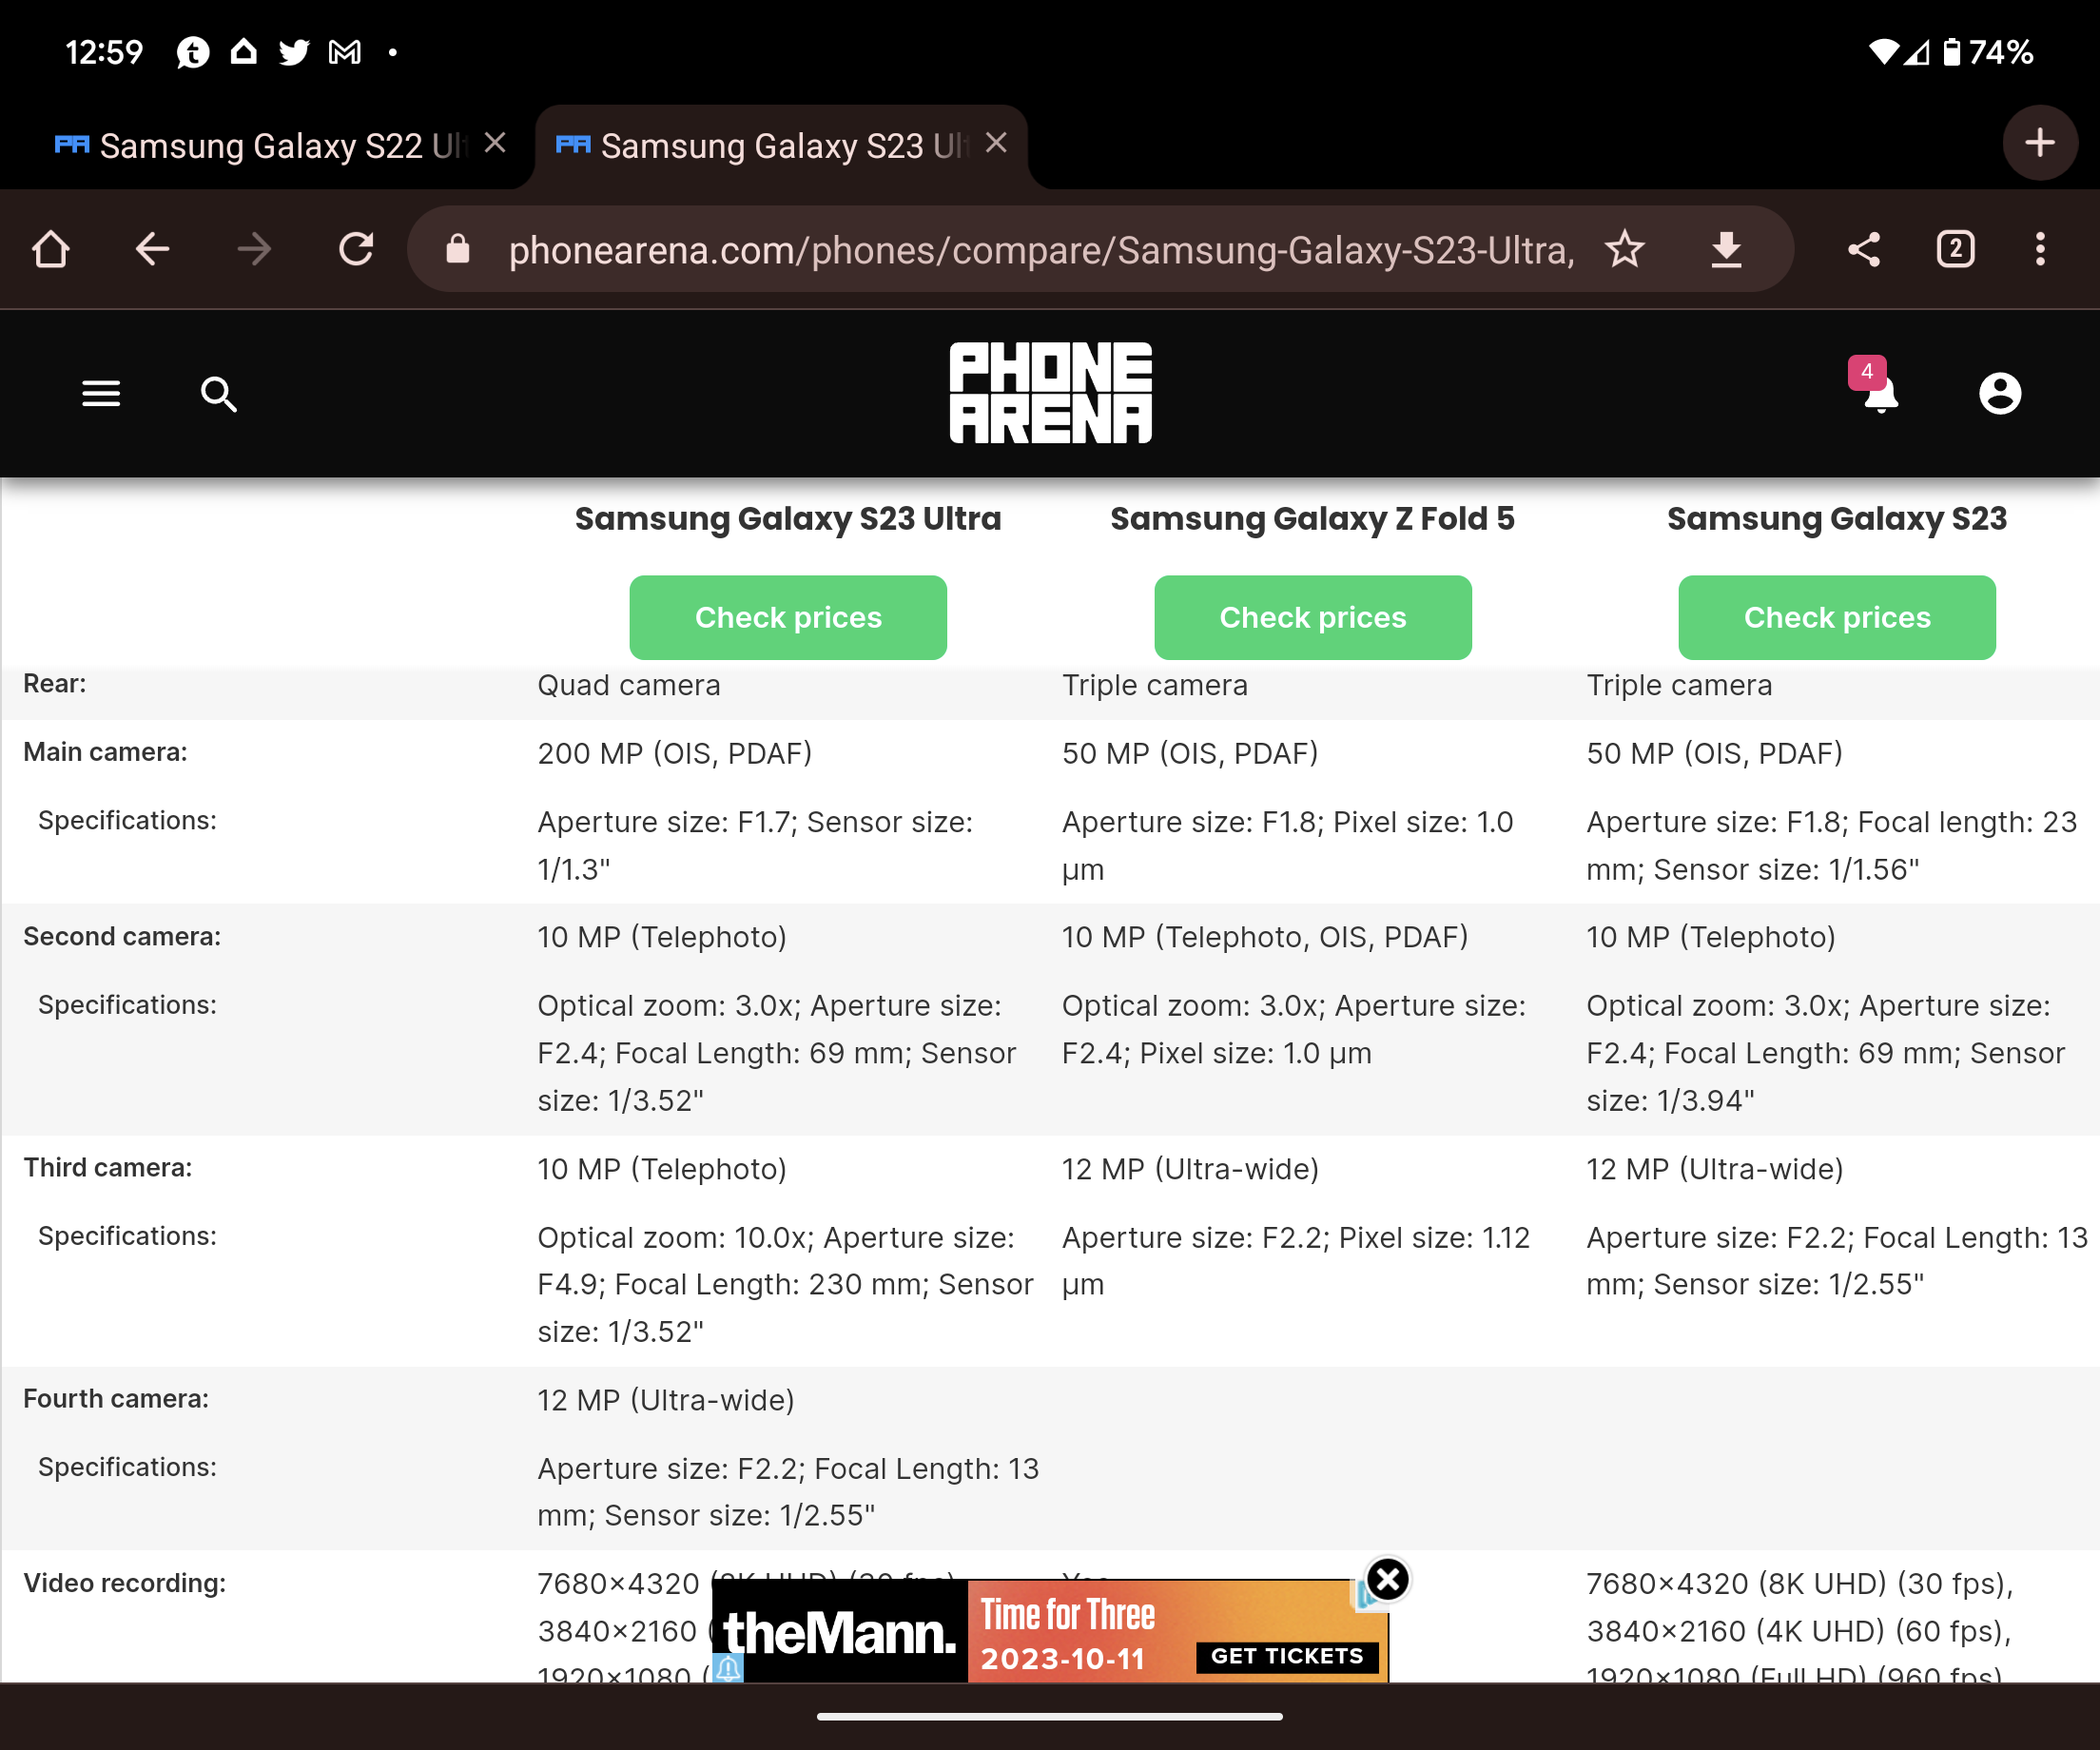Viewport: 2100px width, 1750px height.
Task: Tap the download icon in address bar
Action: [x=1726, y=249]
